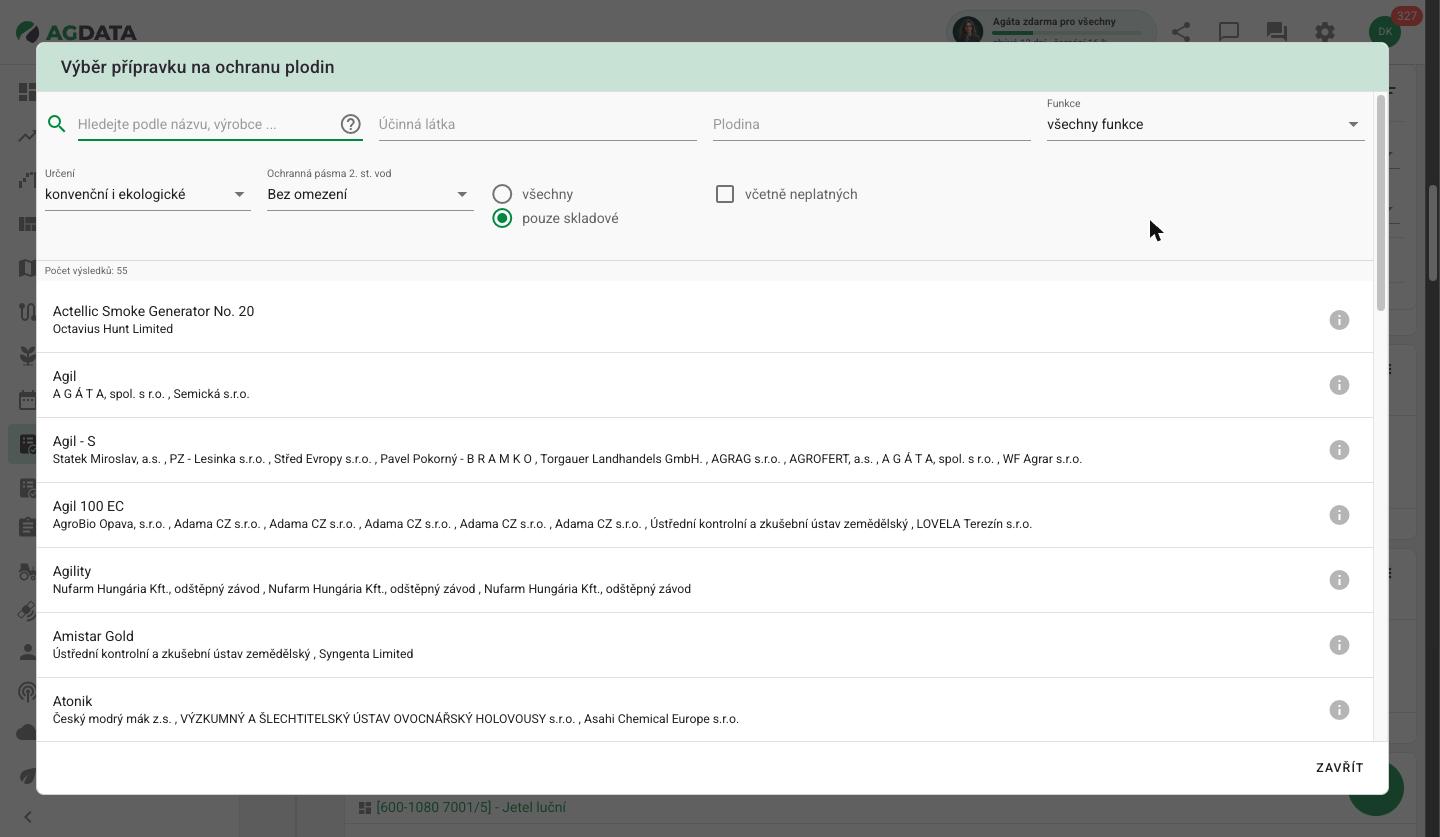Screen dimensions: 1440x837
Task: Open the double chat bubbles icon
Action: [x=1277, y=32]
